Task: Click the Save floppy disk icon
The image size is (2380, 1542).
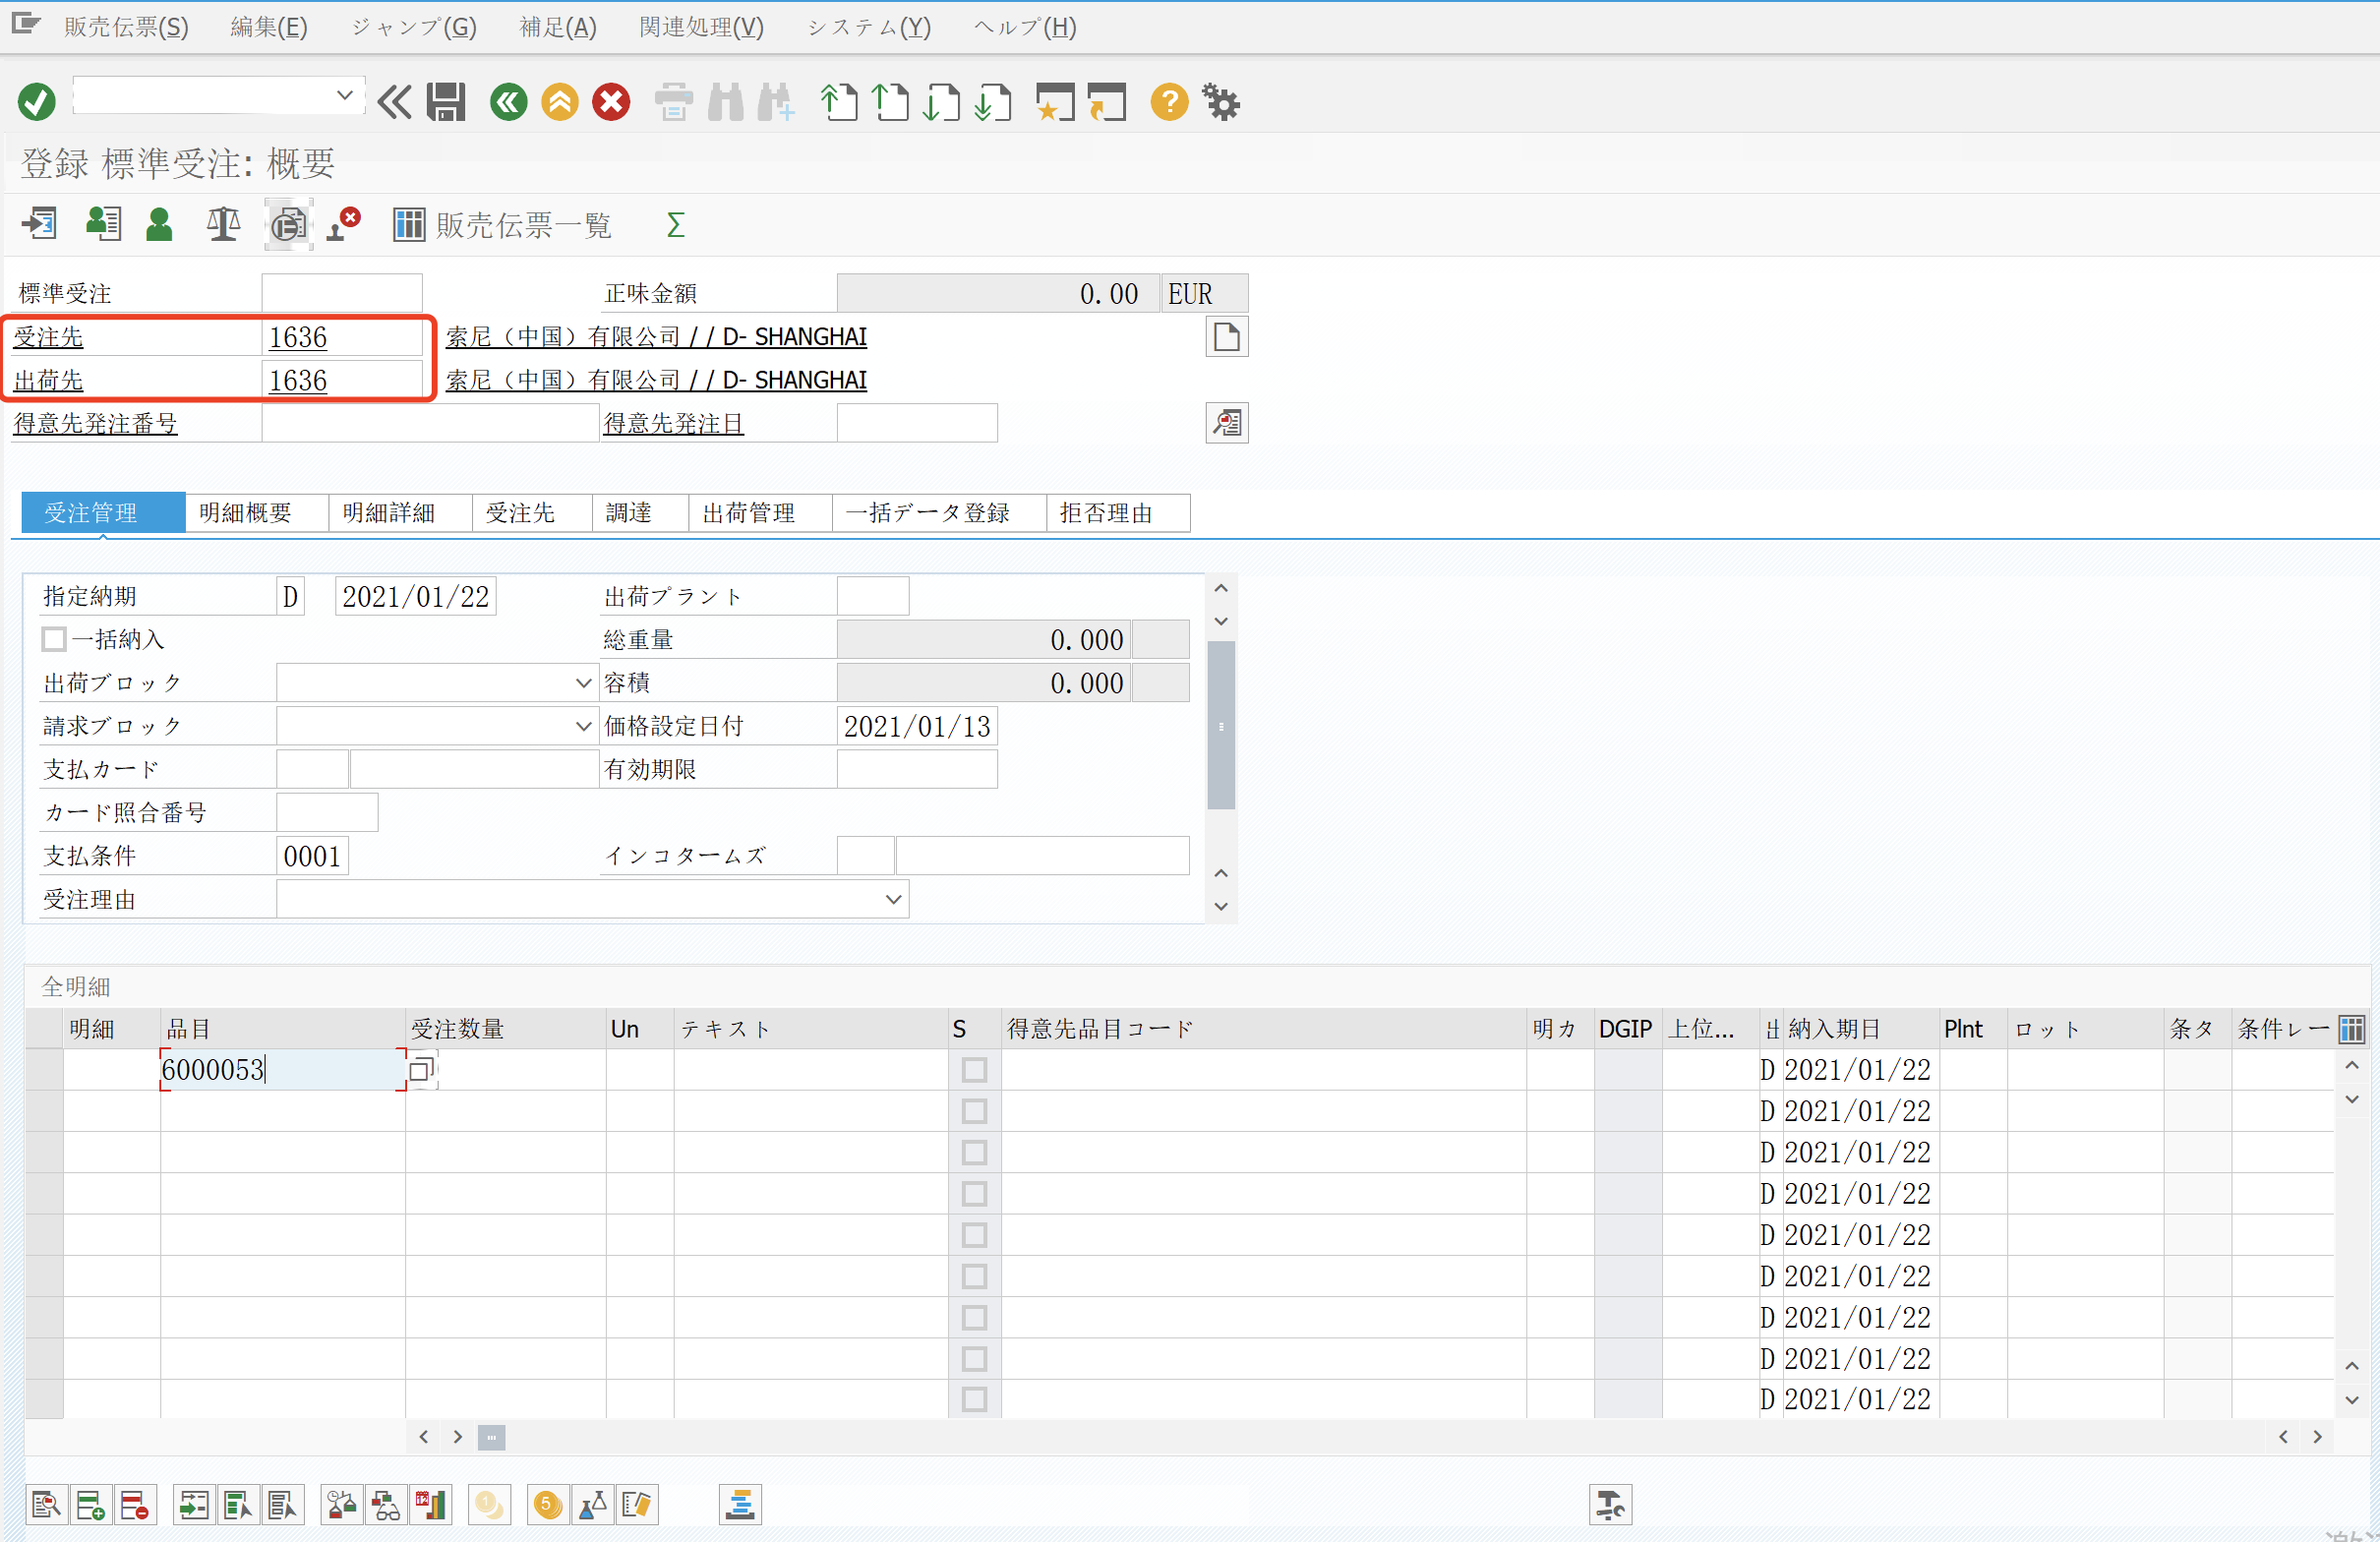Action: pyautogui.click(x=445, y=102)
